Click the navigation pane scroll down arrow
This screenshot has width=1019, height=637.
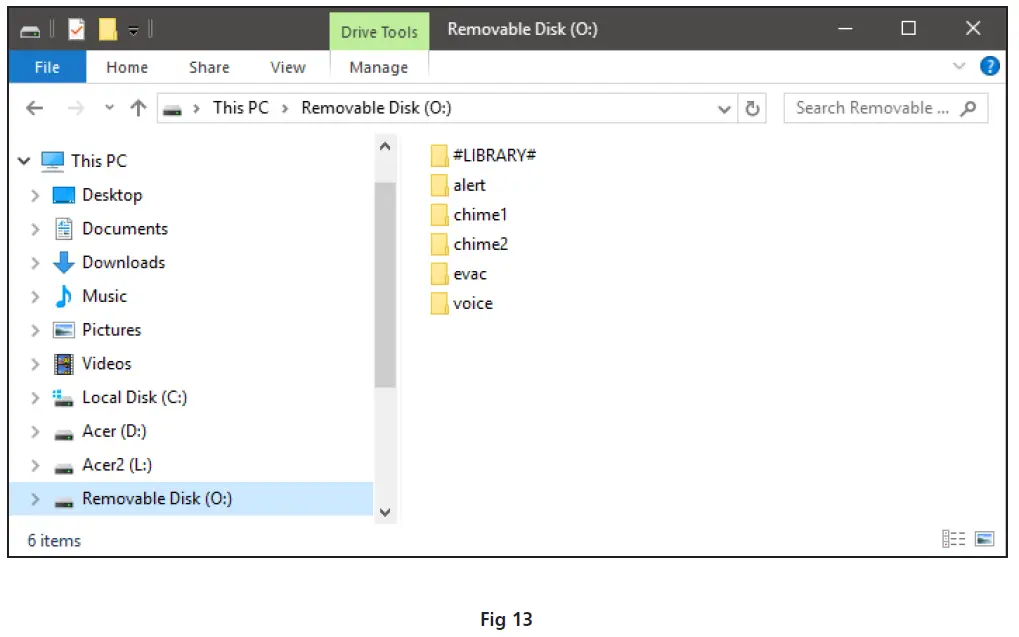coord(385,512)
